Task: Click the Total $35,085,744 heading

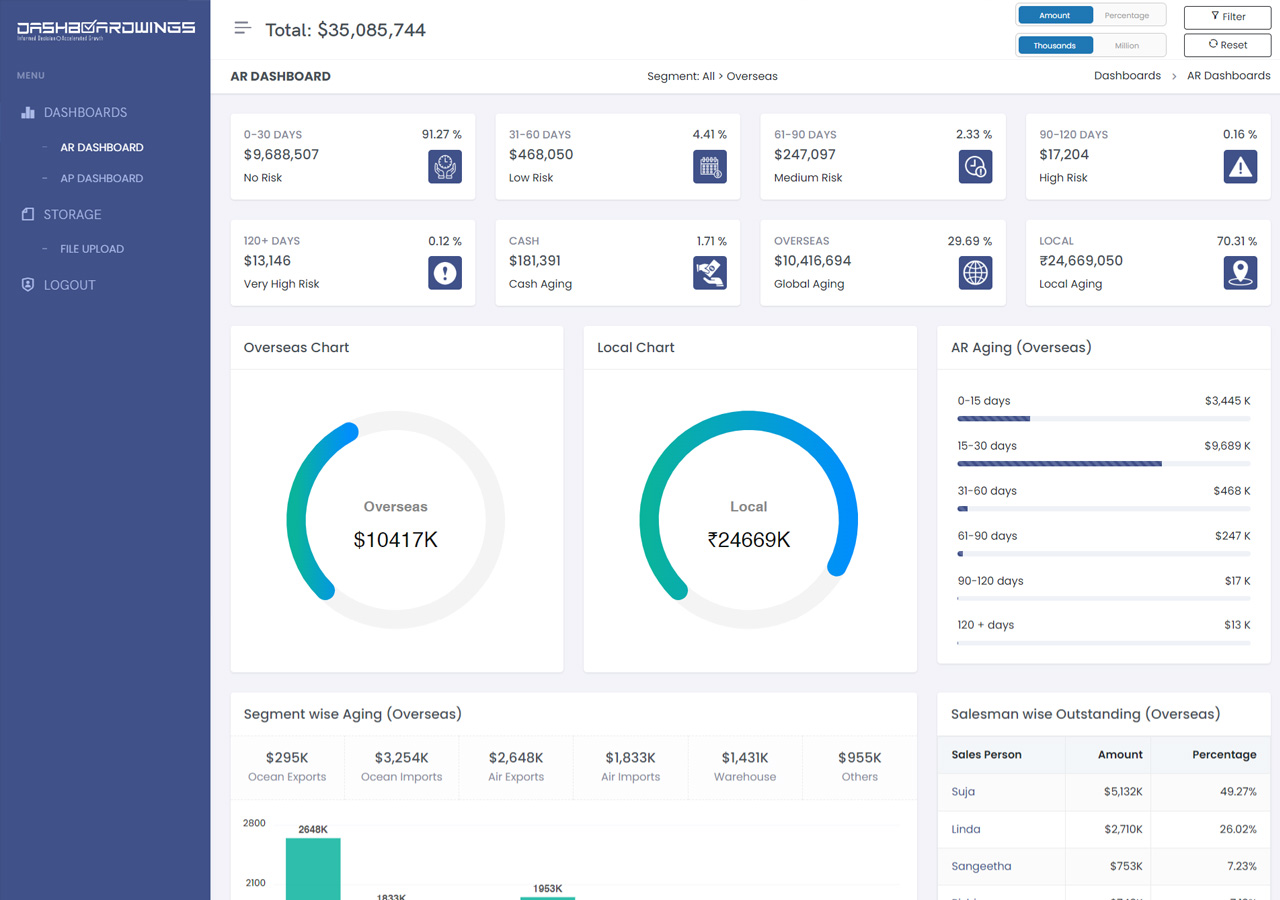Action: 345,30
